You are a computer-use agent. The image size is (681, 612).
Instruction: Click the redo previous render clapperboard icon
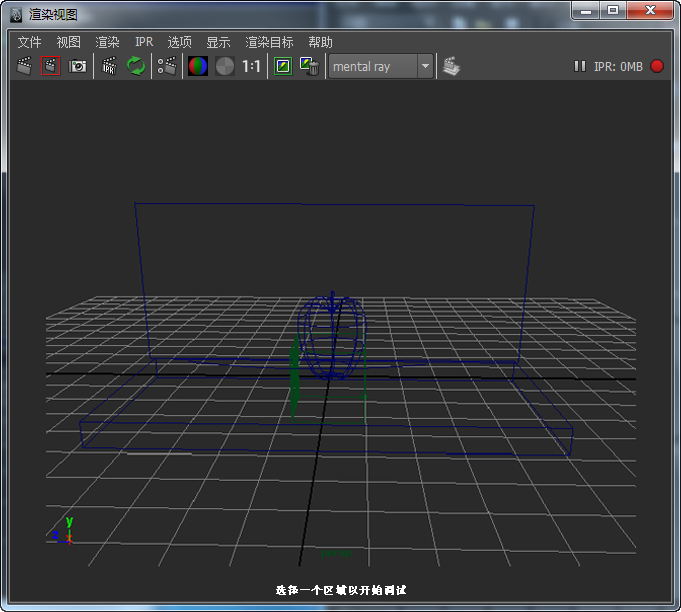pos(24,66)
